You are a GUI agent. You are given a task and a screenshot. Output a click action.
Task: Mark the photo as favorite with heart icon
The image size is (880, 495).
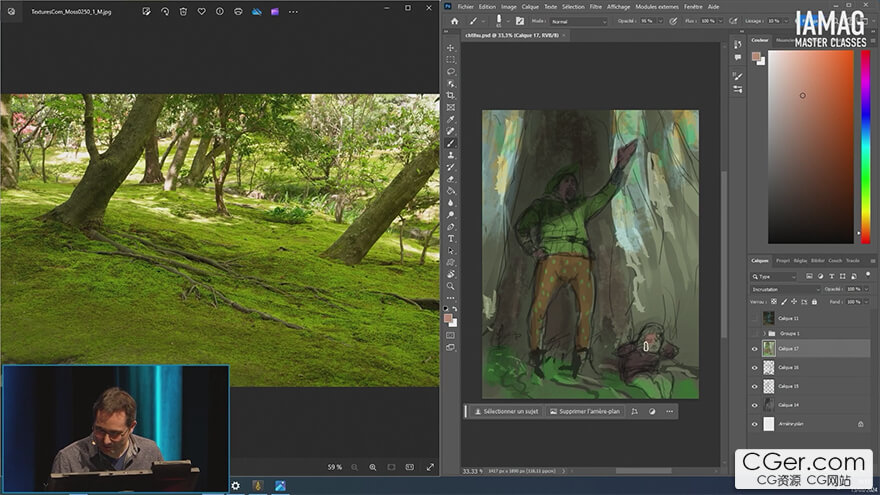click(201, 12)
